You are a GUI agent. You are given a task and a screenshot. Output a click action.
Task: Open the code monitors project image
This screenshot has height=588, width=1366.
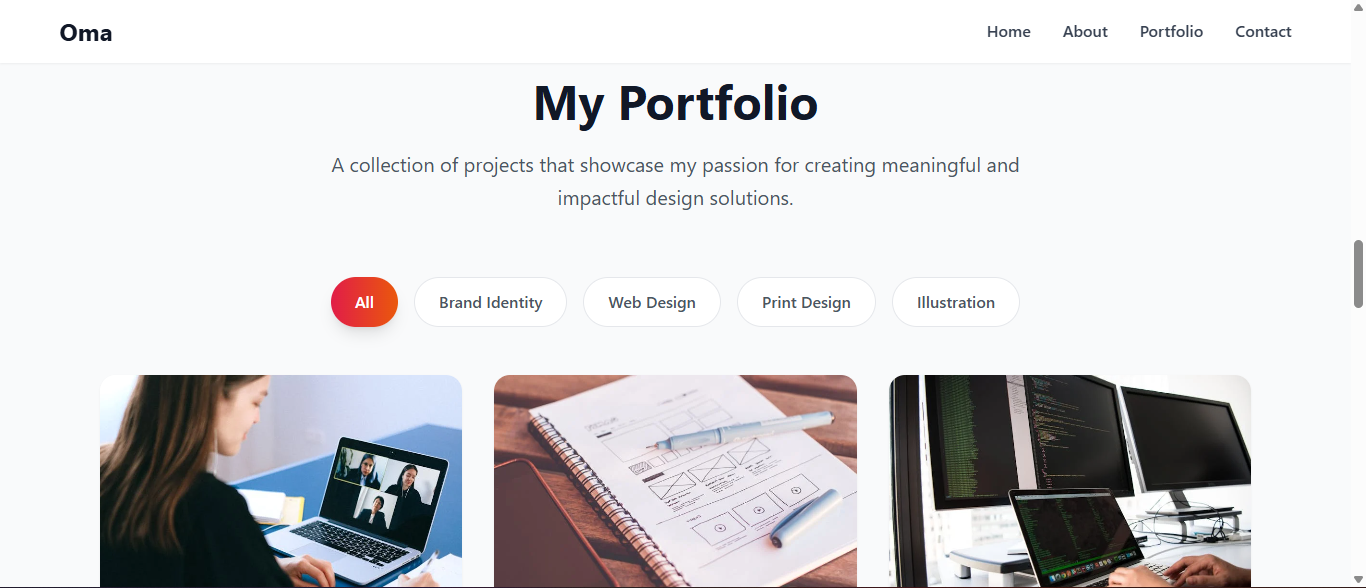(1070, 481)
